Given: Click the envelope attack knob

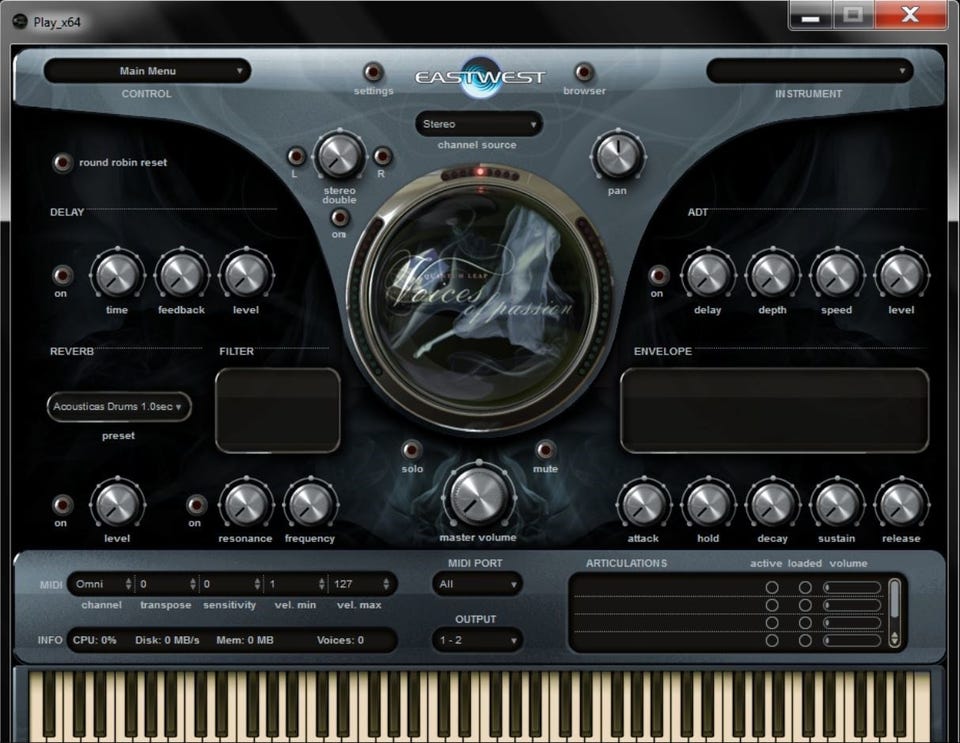Looking at the screenshot, I should pyautogui.click(x=643, y=504).
